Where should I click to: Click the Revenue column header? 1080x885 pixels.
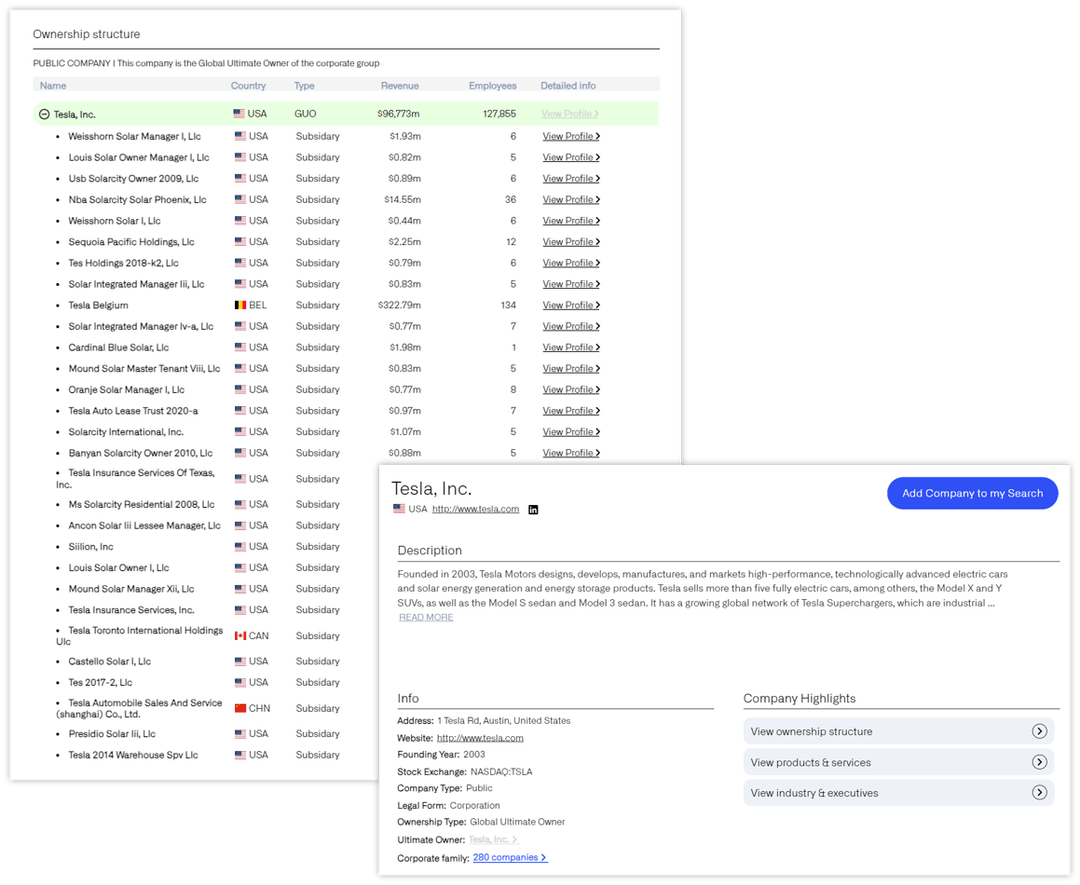tap(400, 86)
